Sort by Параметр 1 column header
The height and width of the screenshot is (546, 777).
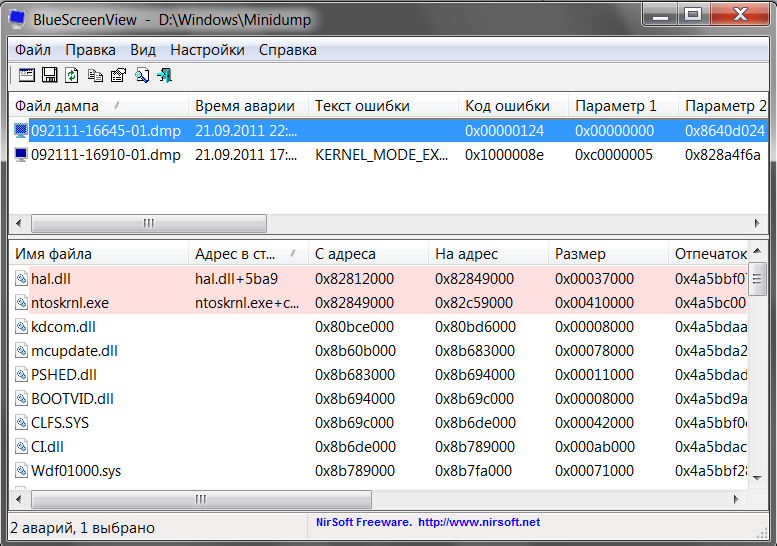(623, 106)
